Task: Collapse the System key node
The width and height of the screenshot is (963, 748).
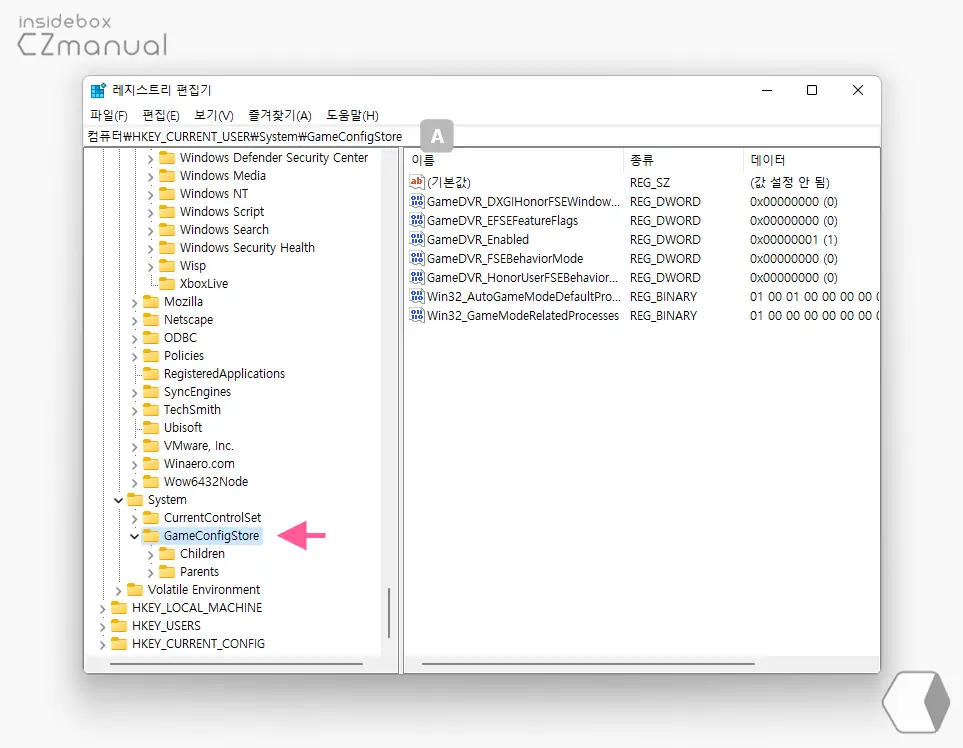Action: click(119, 500)
